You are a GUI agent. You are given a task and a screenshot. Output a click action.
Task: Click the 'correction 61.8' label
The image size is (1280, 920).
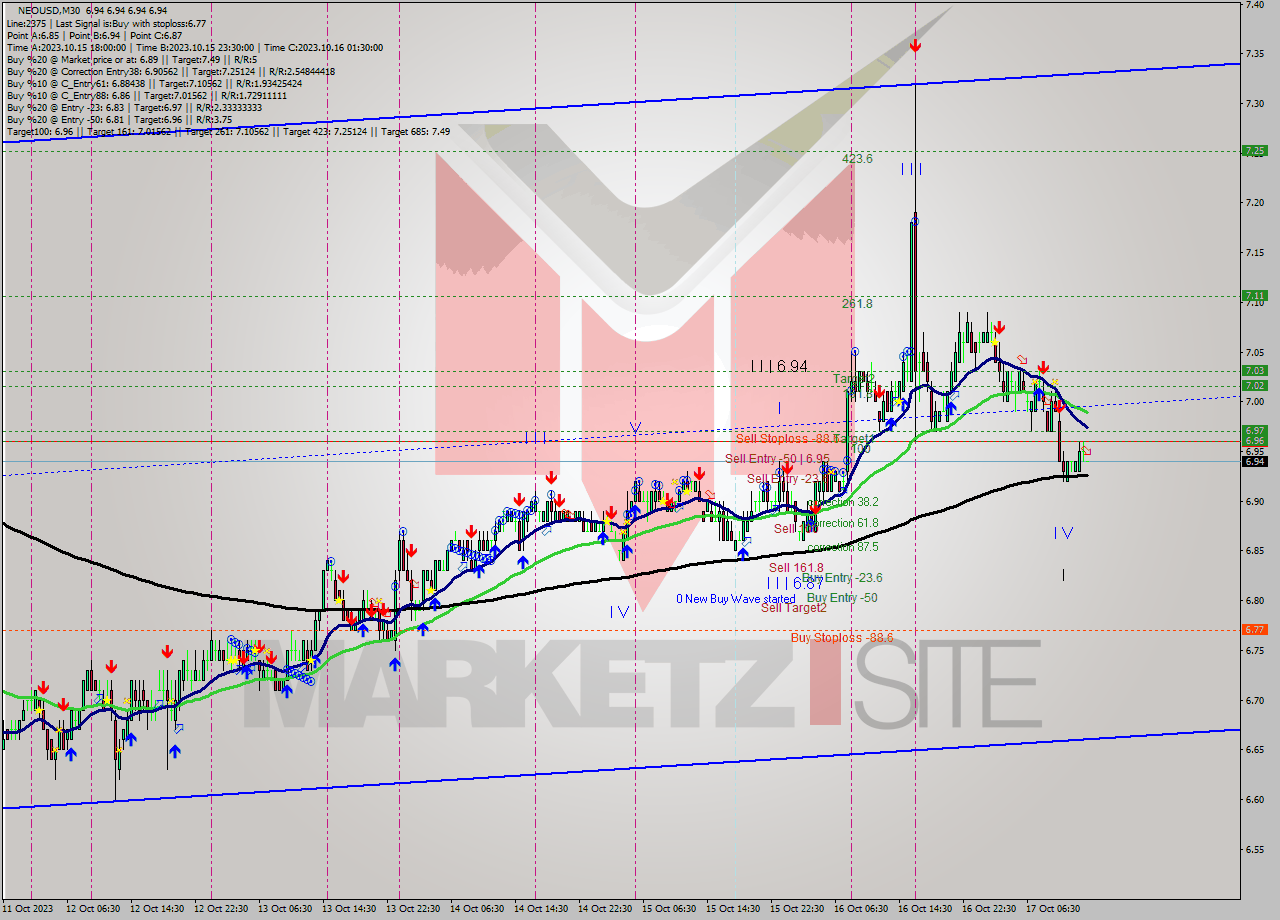[x=842, y=523]
